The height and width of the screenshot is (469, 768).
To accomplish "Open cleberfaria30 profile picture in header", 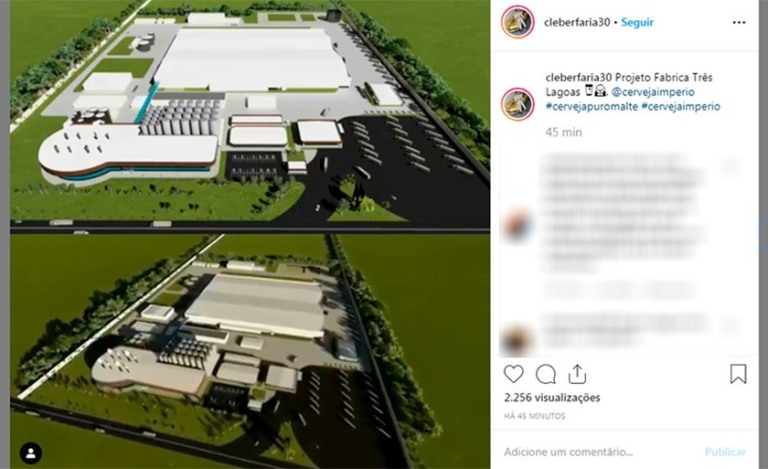I will 517,22.
